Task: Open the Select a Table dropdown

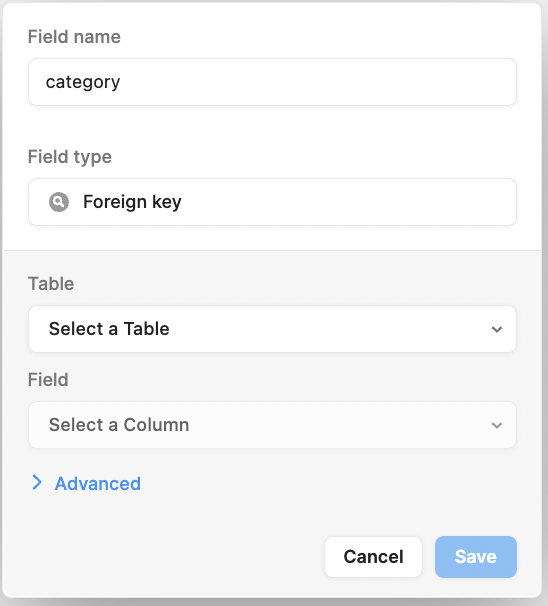Action: click(272, 329)
